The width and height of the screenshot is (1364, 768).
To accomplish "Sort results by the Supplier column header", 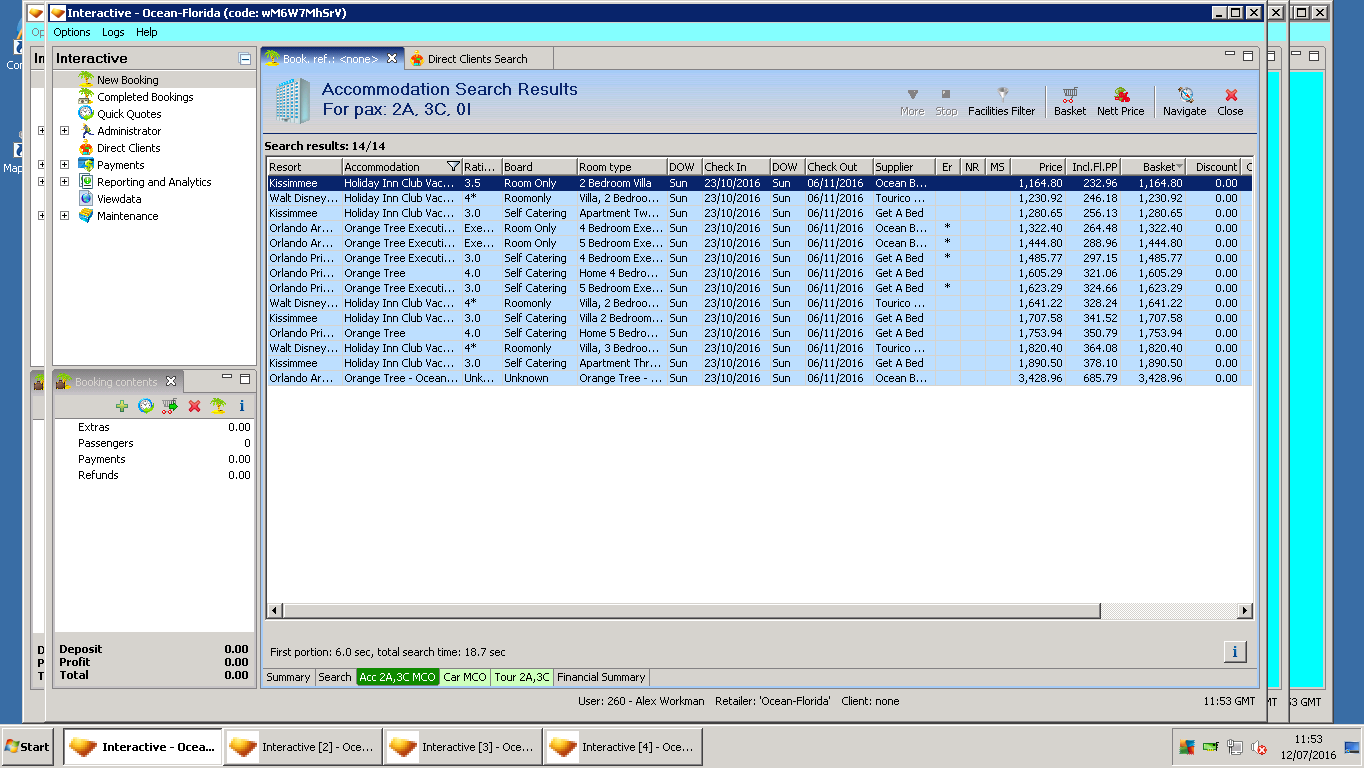I will click(x=902, y=167).
